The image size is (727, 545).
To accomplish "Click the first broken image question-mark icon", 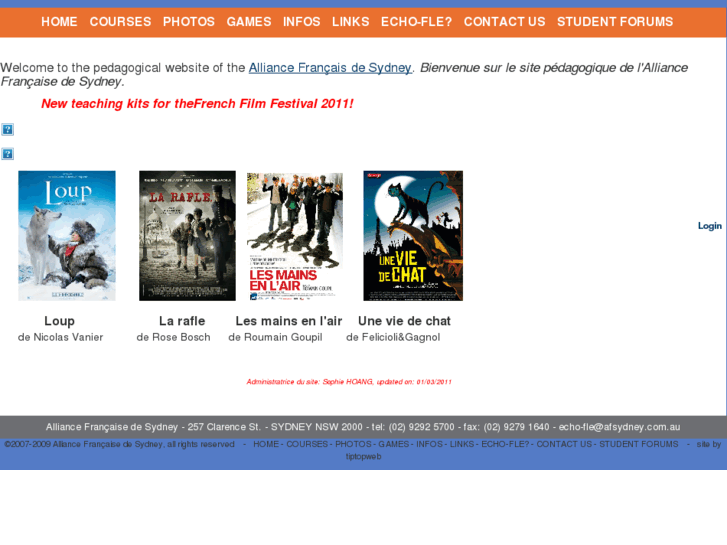I will pos(7,129).
